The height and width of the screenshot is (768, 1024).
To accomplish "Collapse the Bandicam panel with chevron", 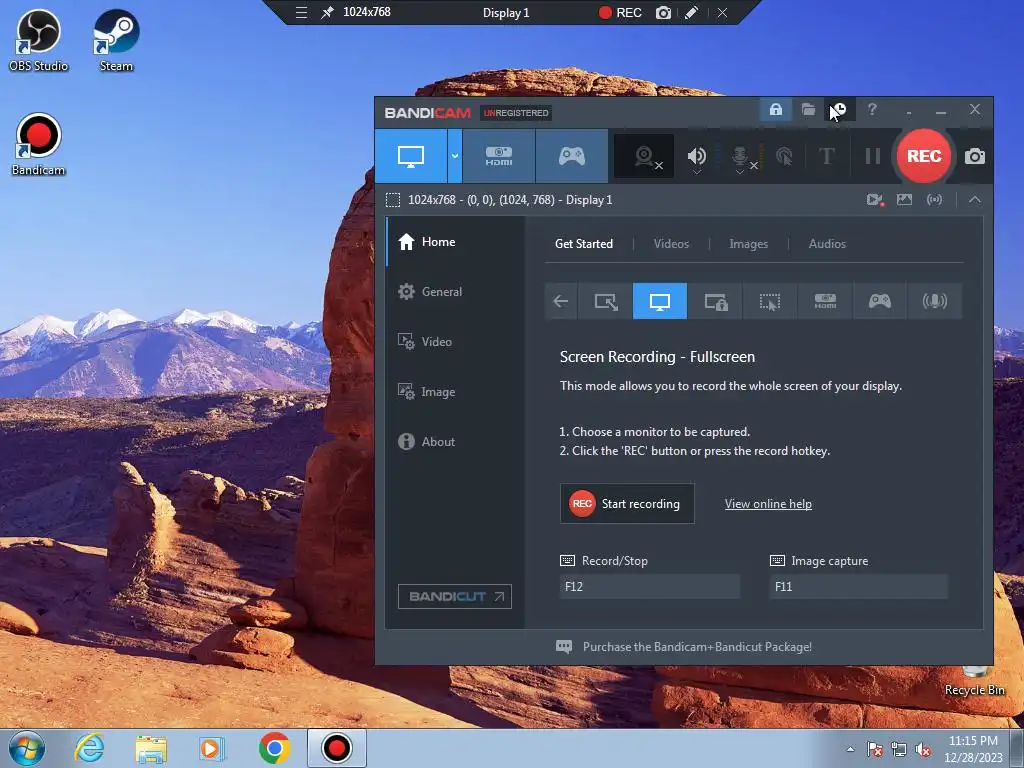I will (x=974, y=200).
